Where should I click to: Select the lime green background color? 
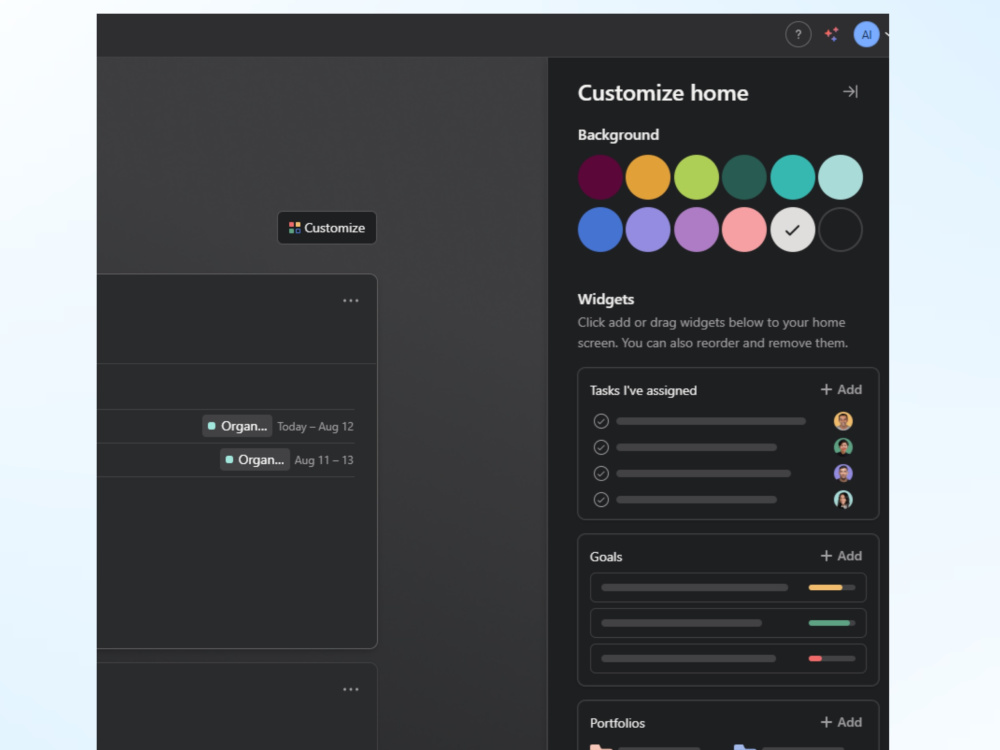tap(696, 177)
